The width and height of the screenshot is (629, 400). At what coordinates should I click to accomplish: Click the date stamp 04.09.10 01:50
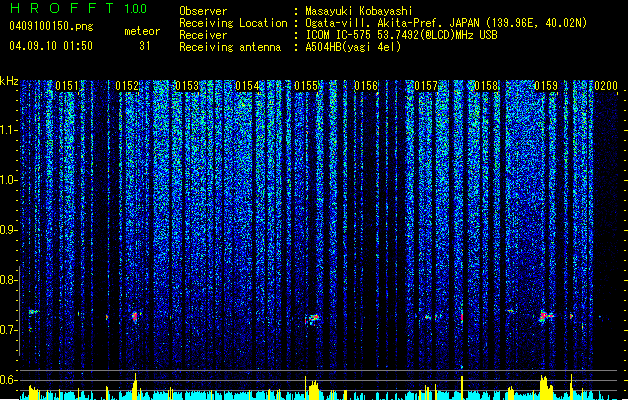pos(51,46)
